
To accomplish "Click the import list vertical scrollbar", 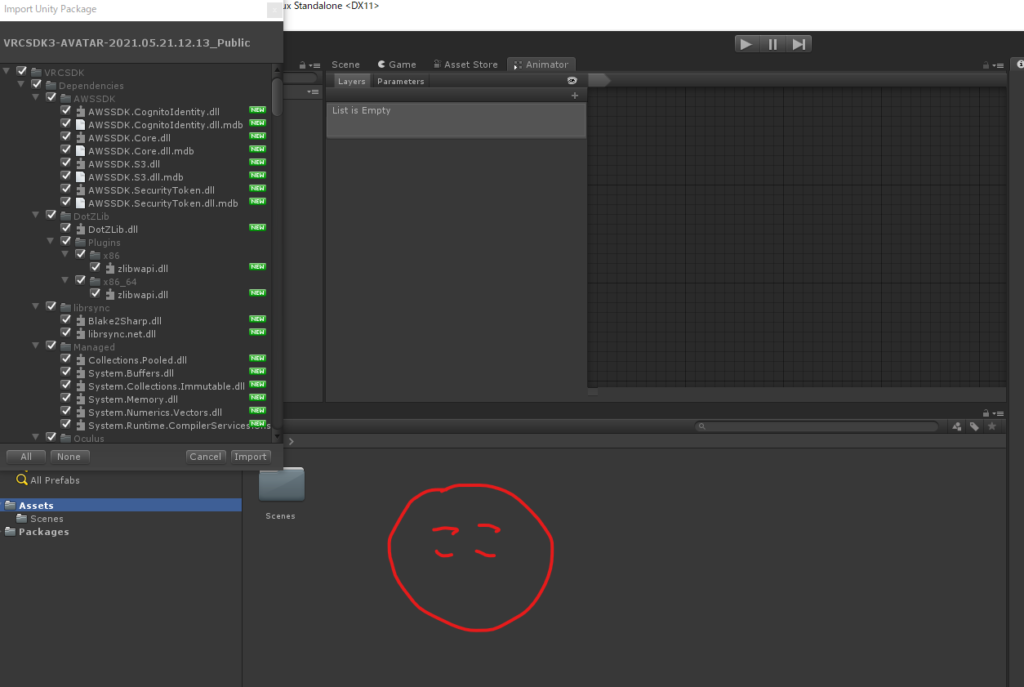I will (277, 97).
